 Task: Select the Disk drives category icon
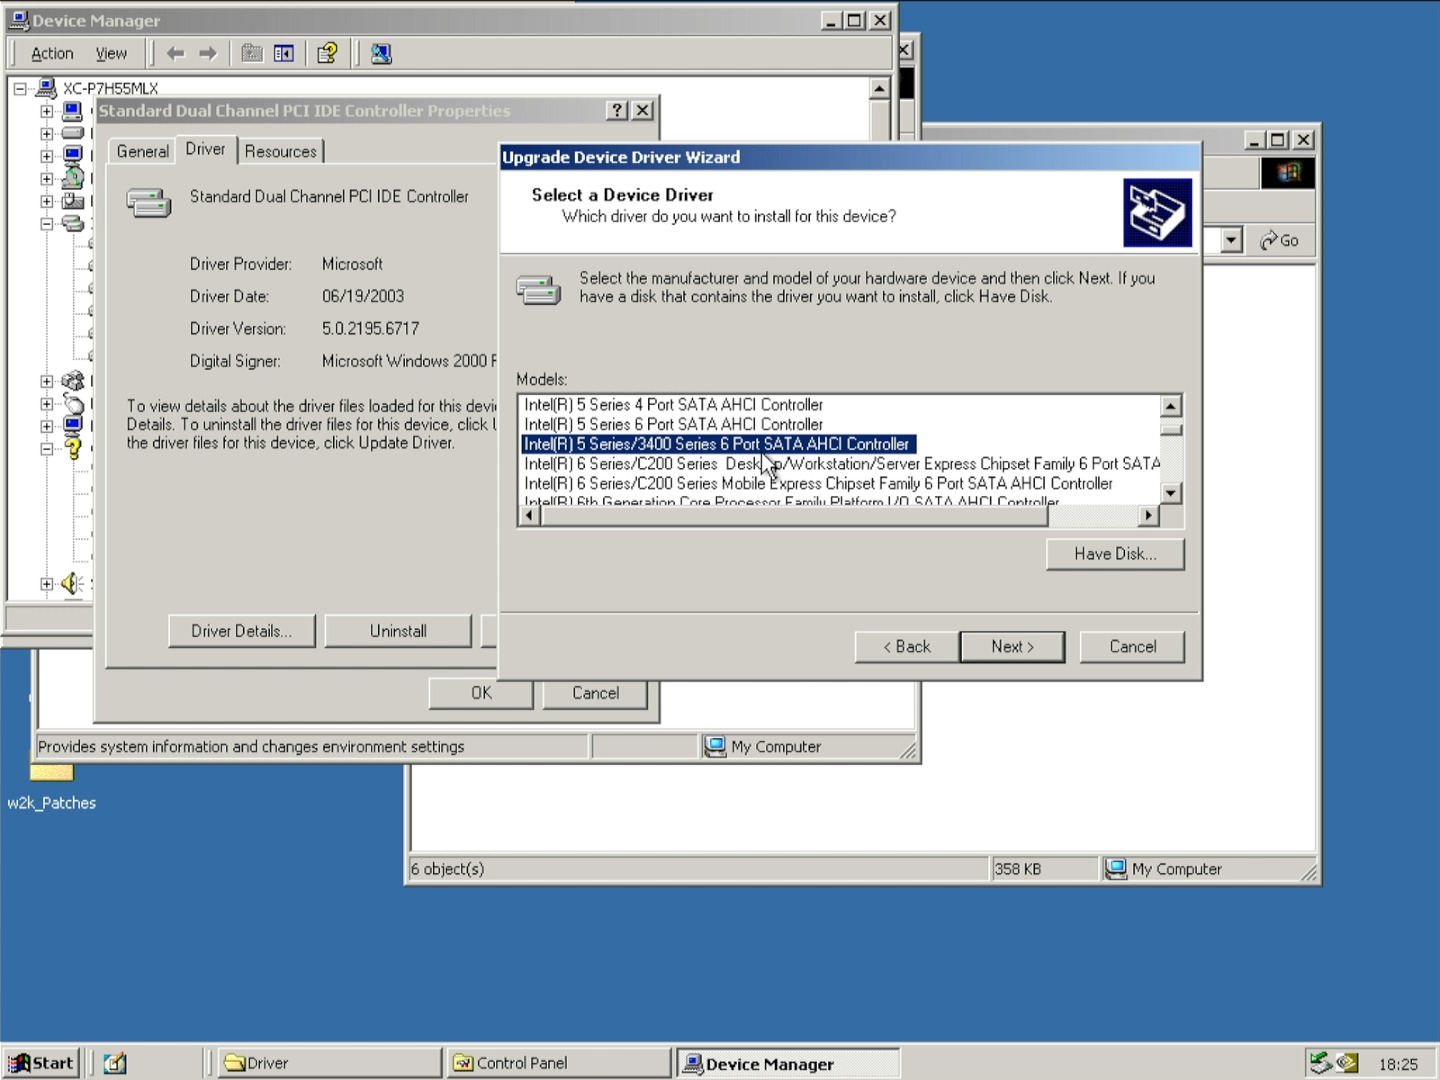click(x=72, y=133)
